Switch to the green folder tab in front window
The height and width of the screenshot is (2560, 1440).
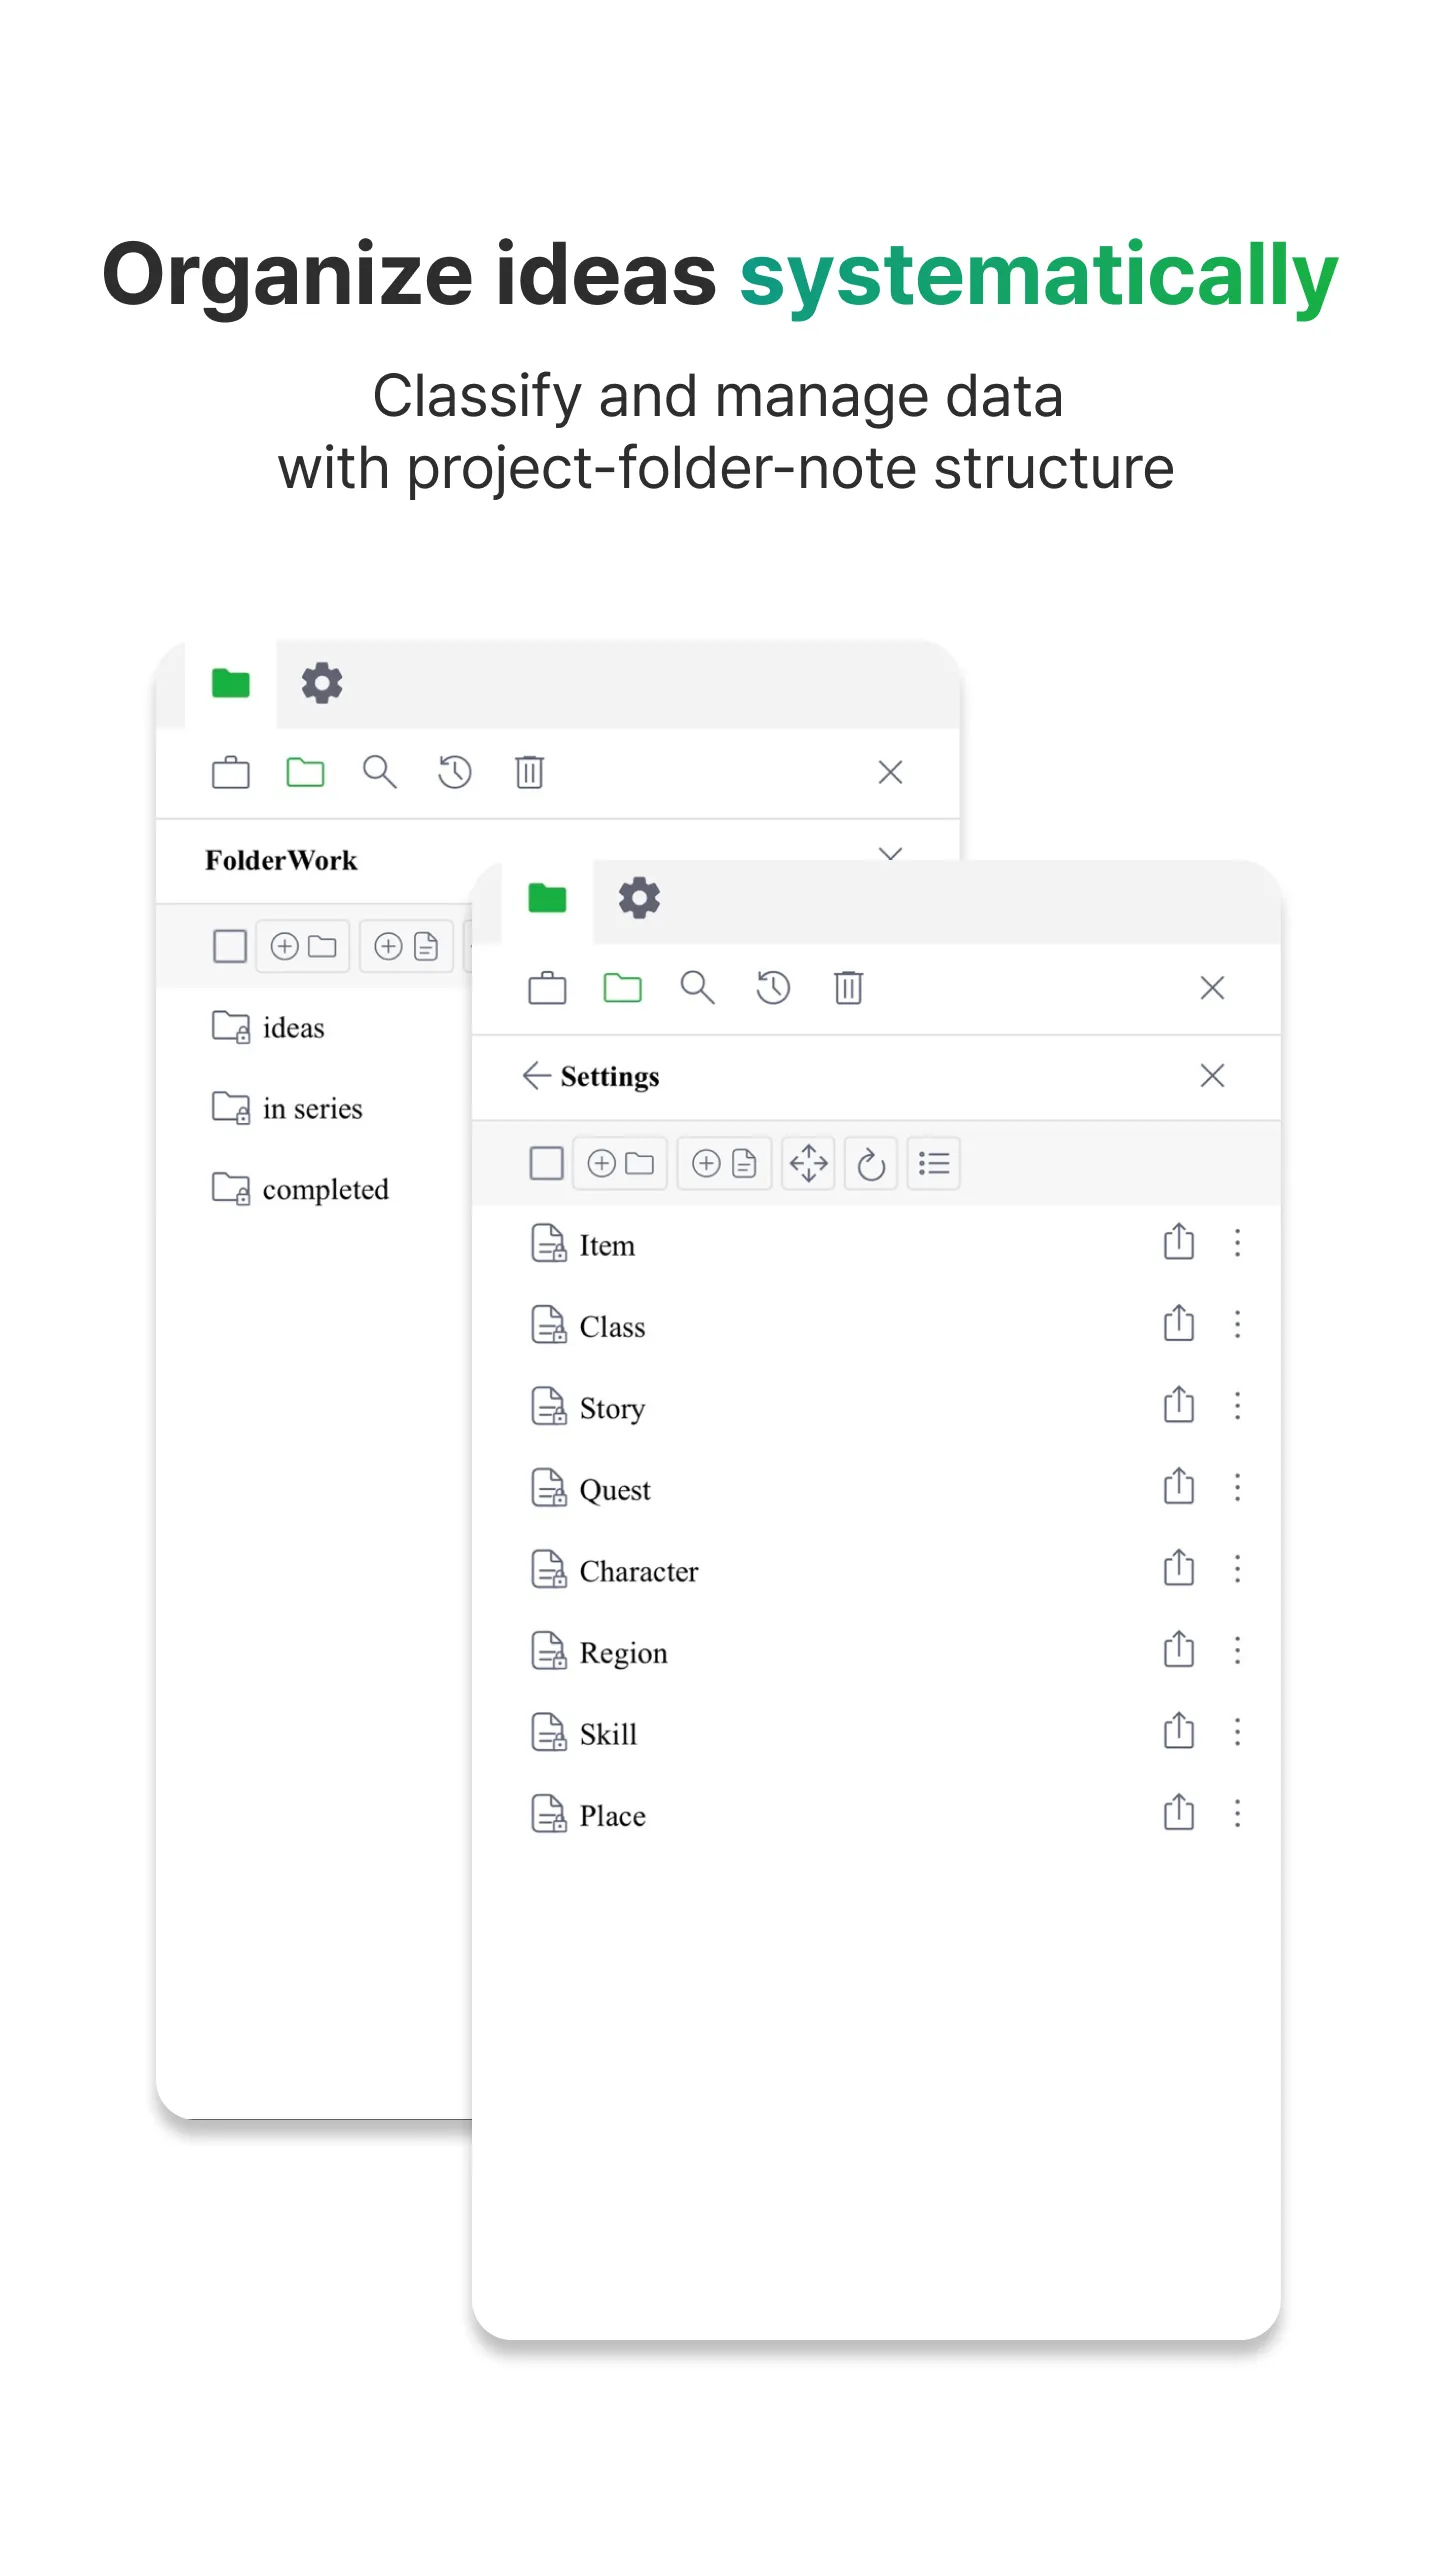547,898
